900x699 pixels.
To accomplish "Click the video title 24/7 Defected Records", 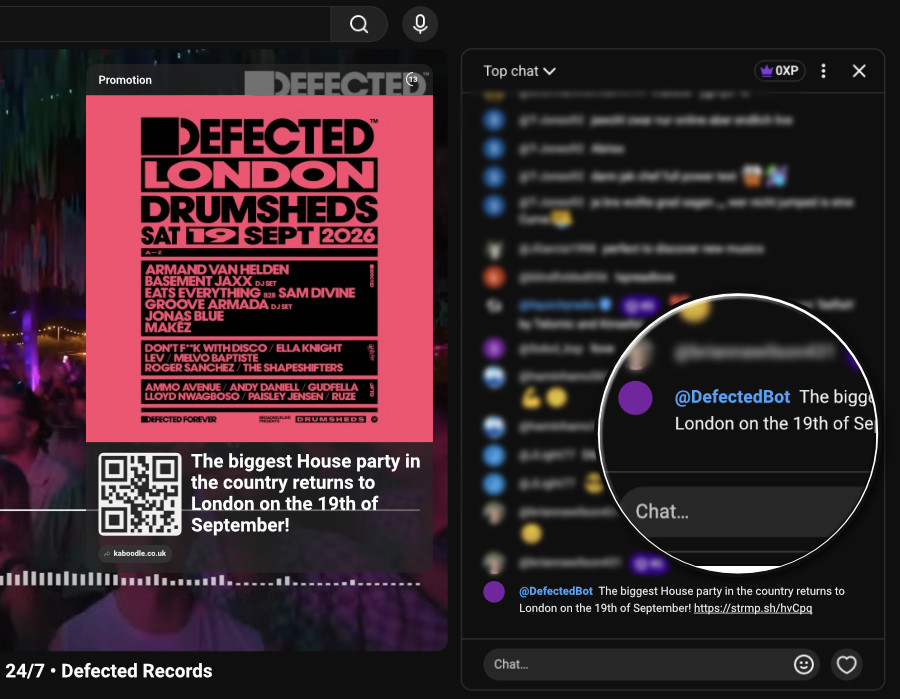I will pyautogui.click(x=109, y=670).
